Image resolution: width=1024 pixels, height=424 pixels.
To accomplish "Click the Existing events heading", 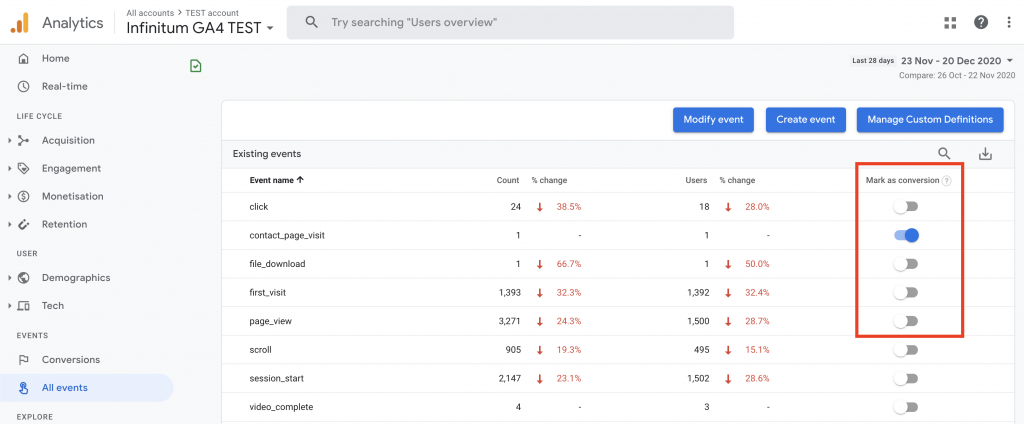I will (266, 154).
